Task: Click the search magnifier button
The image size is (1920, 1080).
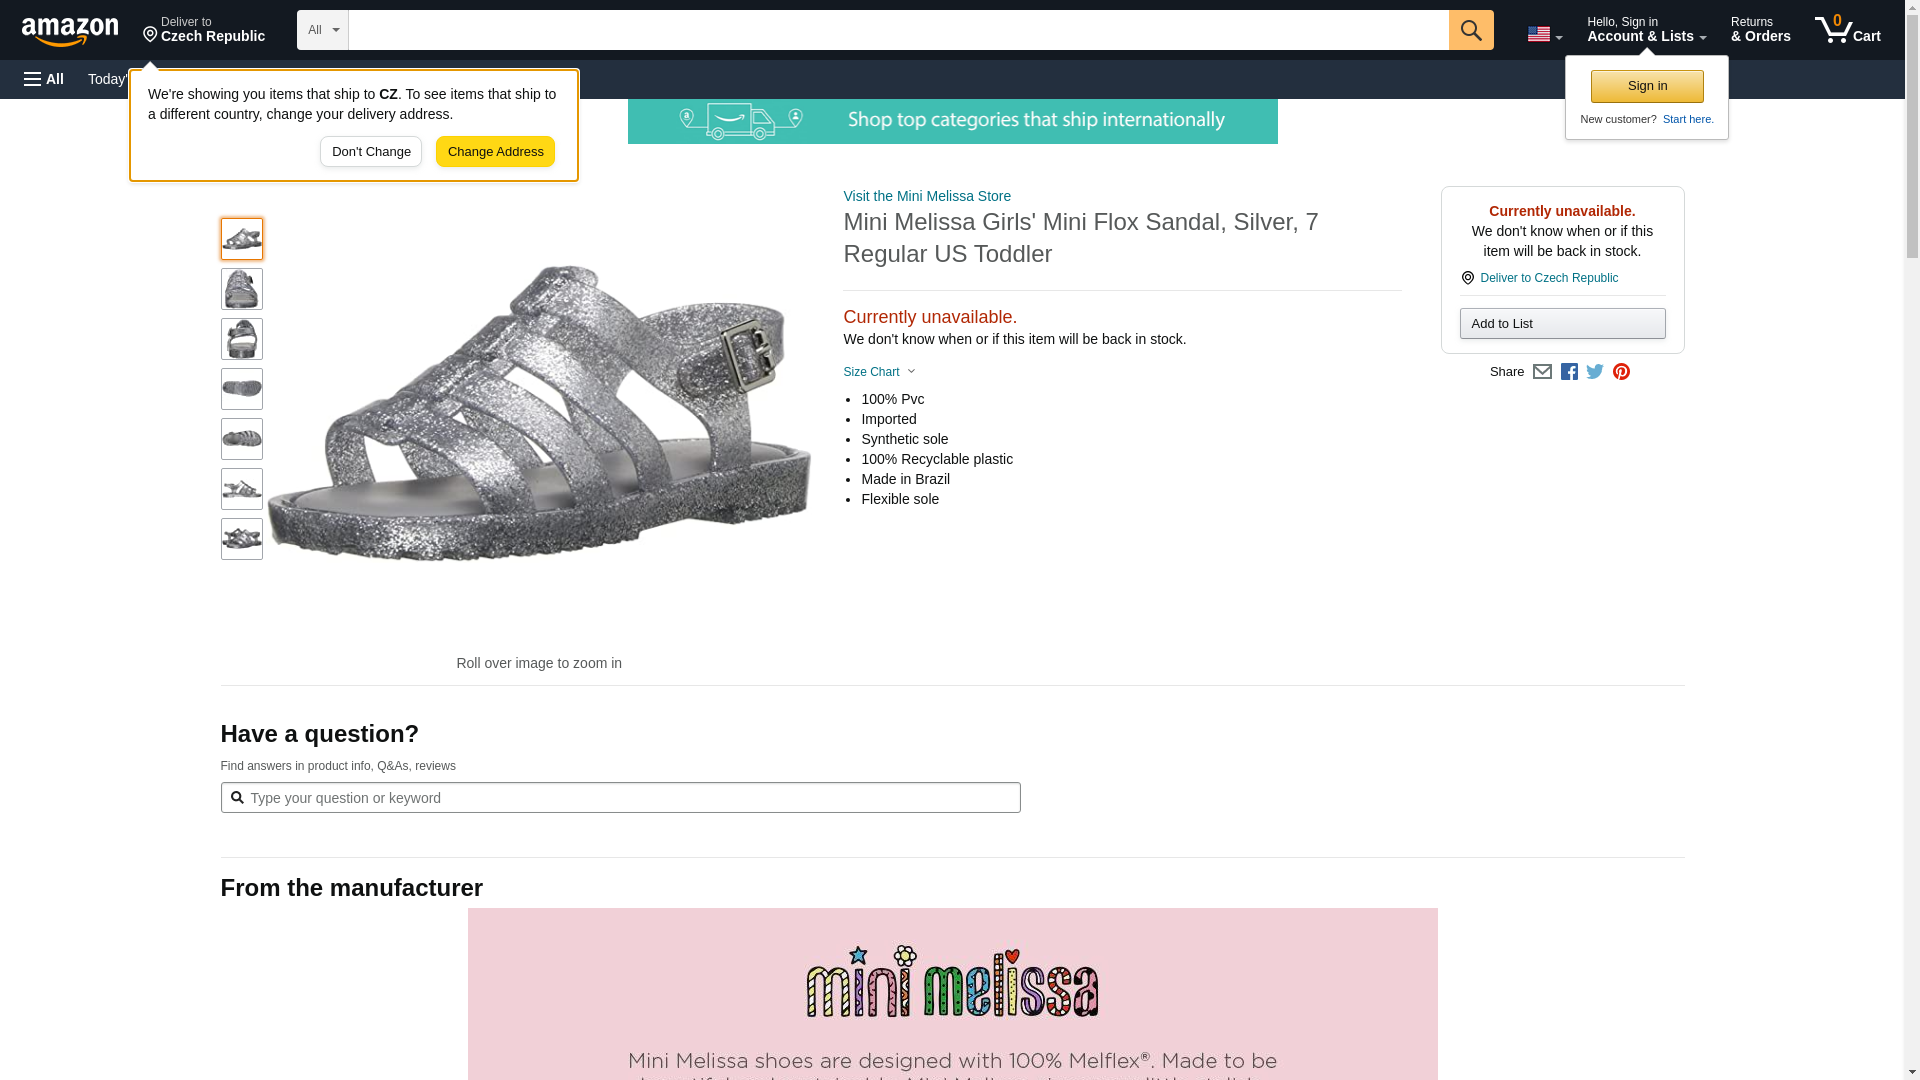Action: click(x=1470, y=30)
